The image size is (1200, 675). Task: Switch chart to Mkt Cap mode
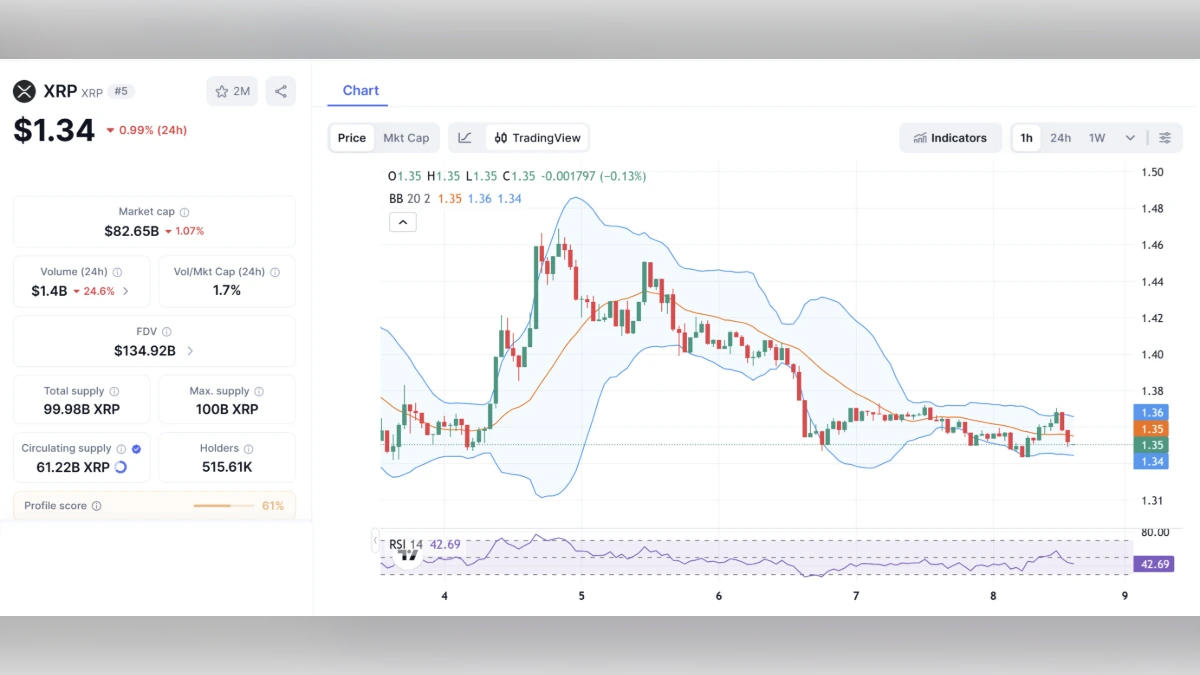coord(406,137)
